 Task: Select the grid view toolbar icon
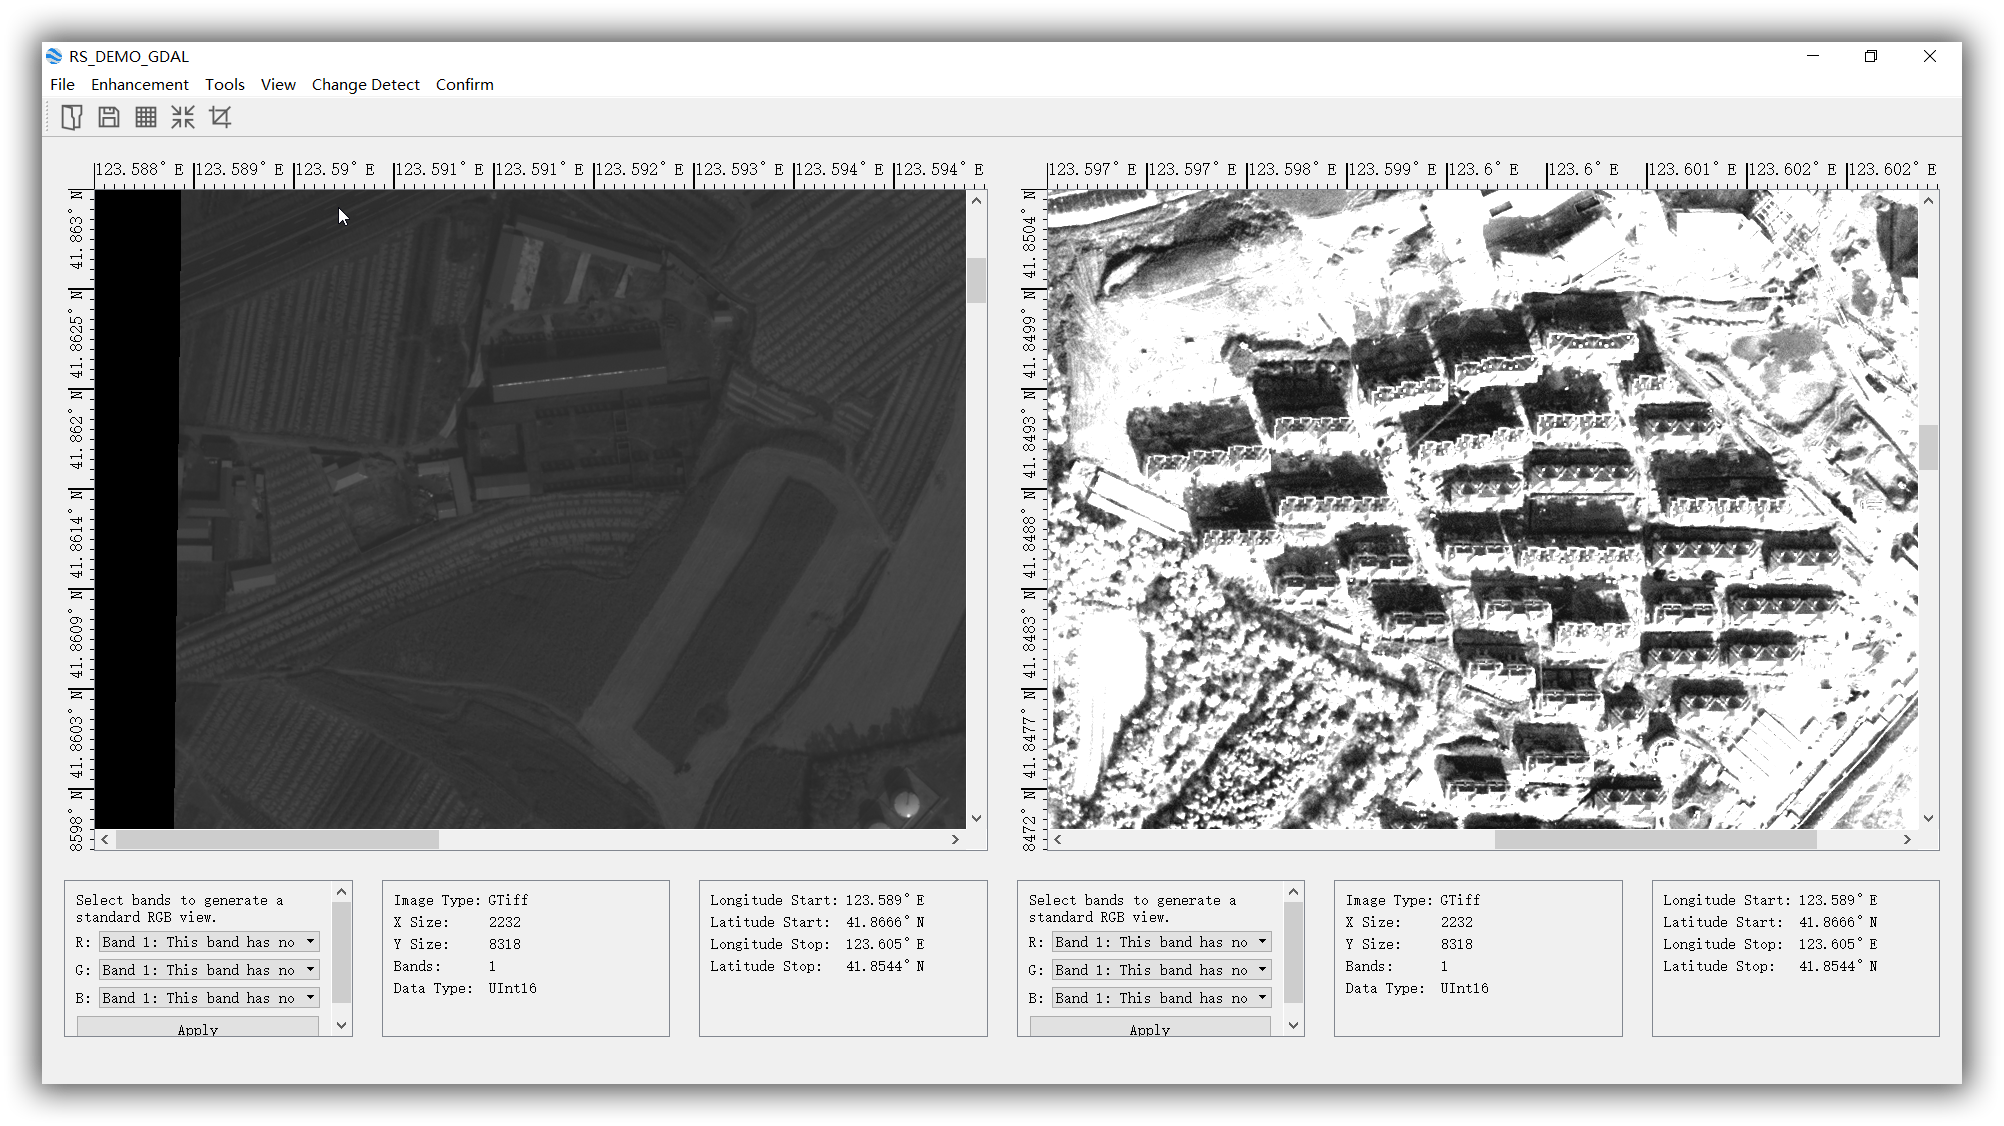coord(145,117)
